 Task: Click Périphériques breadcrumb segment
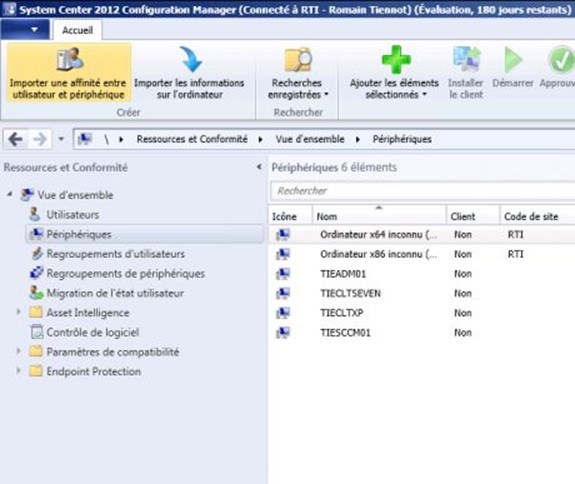[x=402, y=139]
